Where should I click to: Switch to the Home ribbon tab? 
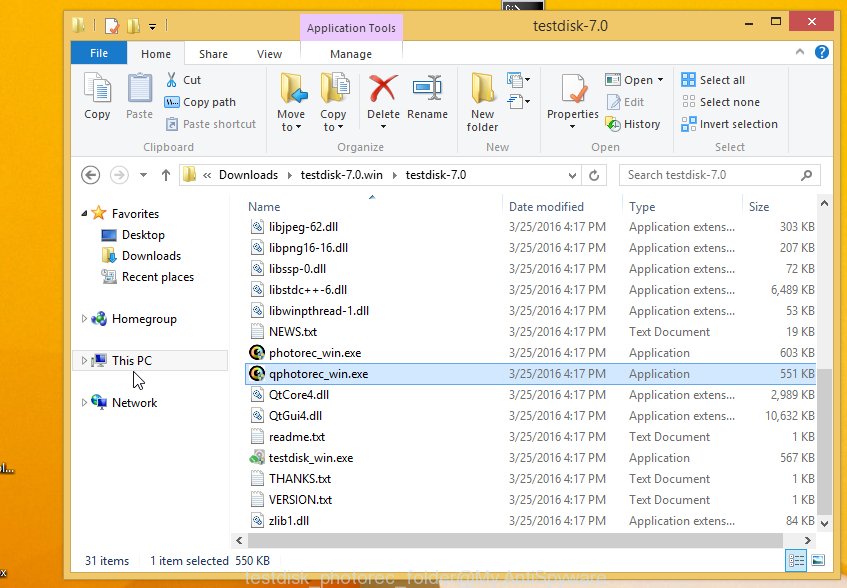pos(156,54)
